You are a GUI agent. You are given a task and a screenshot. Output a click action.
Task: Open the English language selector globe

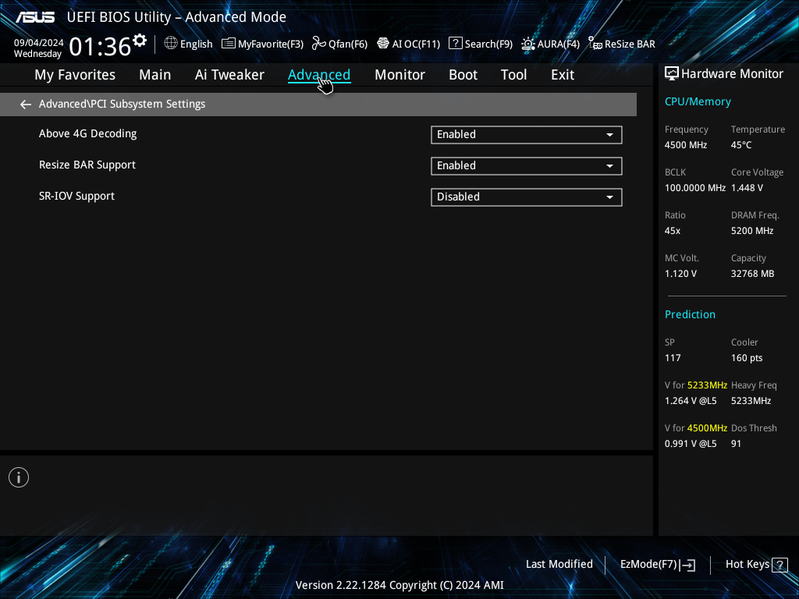tap(171, 43)
